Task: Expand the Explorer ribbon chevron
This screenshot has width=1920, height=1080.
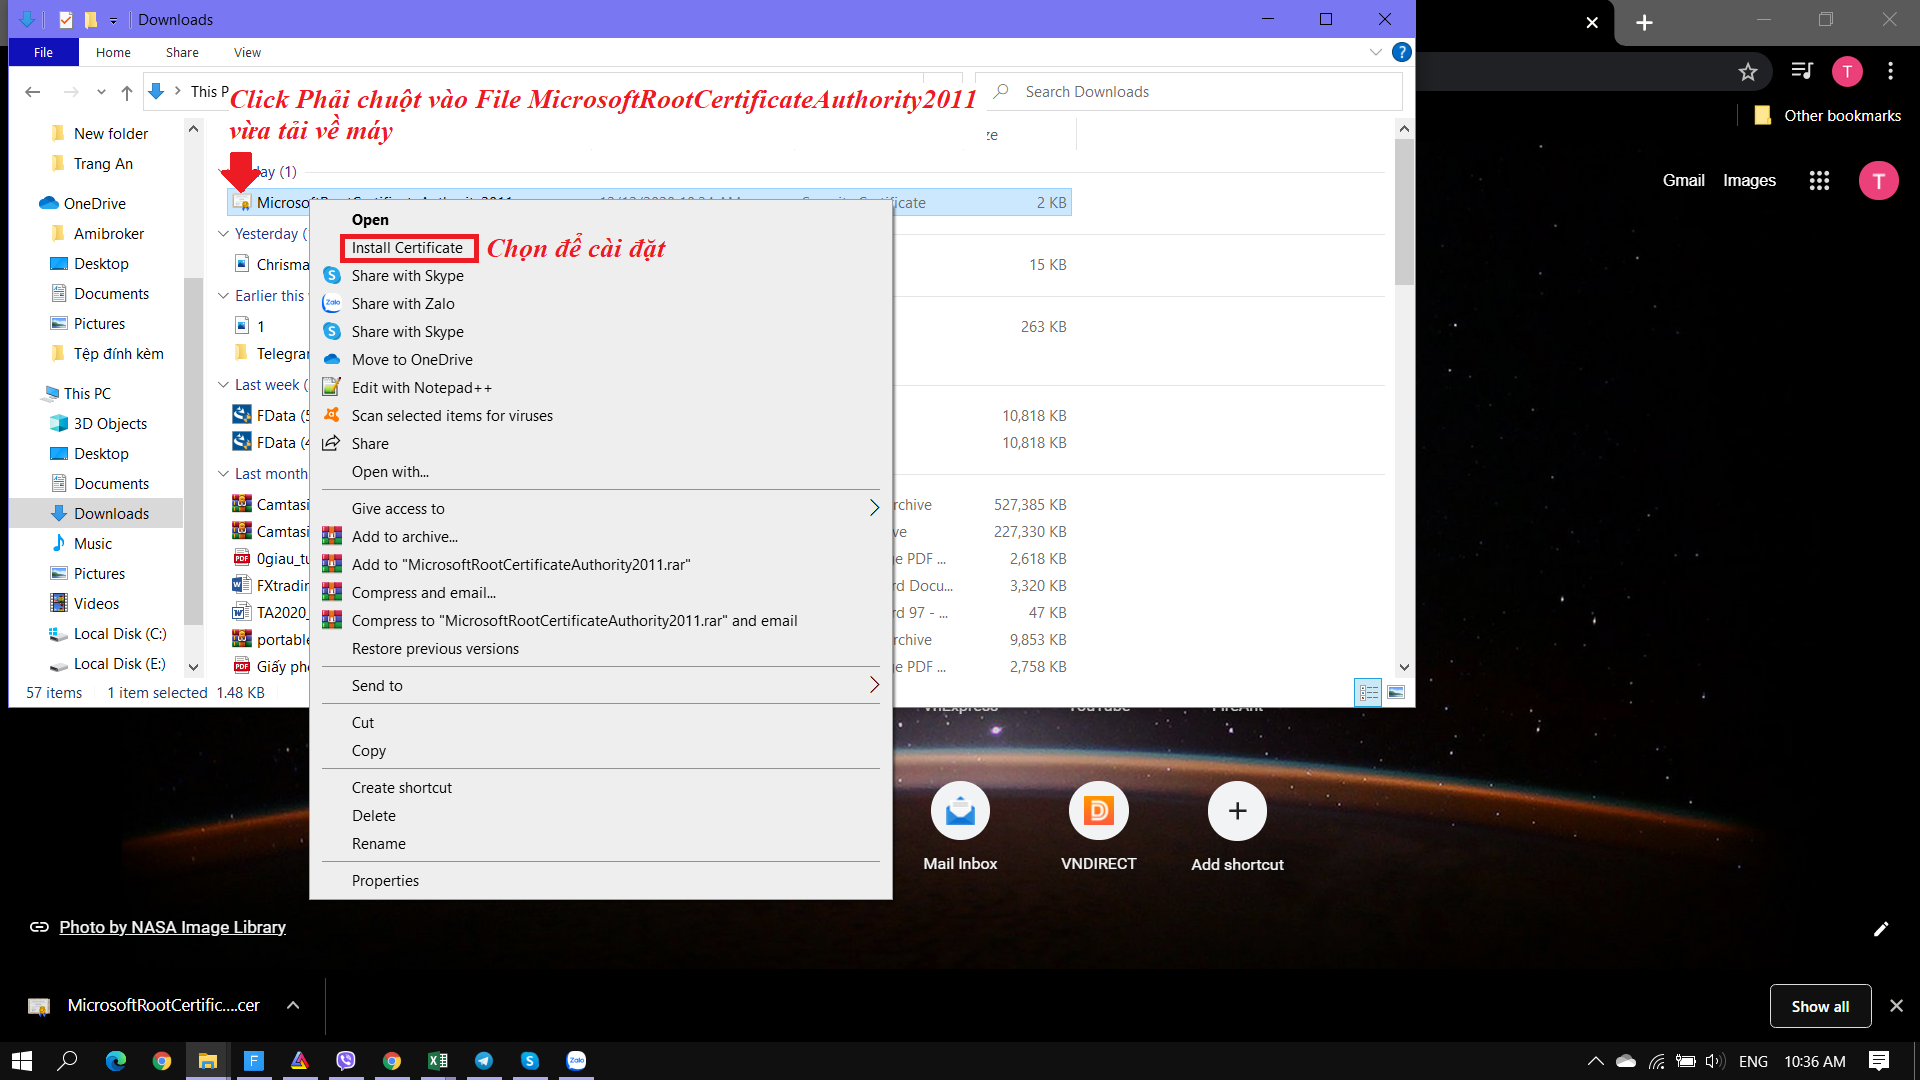Action: point(1375,52)
